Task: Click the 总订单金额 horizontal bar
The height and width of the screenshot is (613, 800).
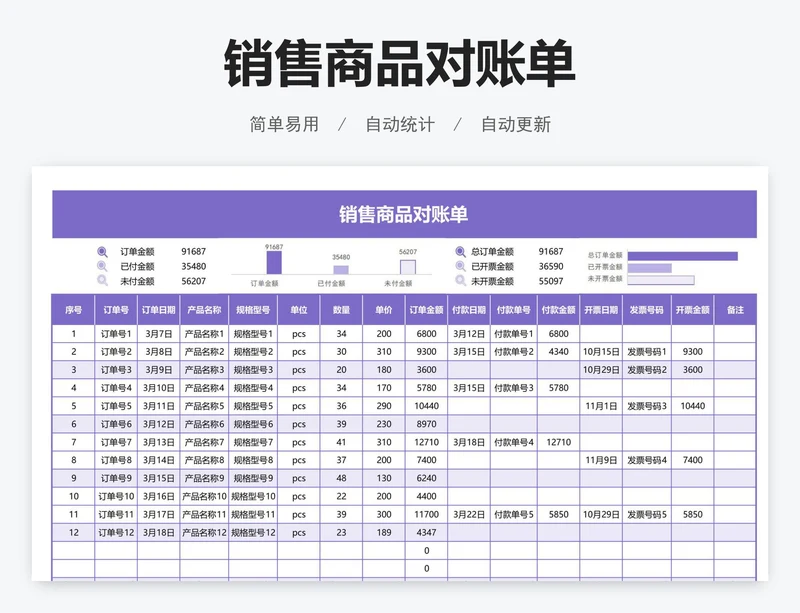Action: tap(683, 256)
